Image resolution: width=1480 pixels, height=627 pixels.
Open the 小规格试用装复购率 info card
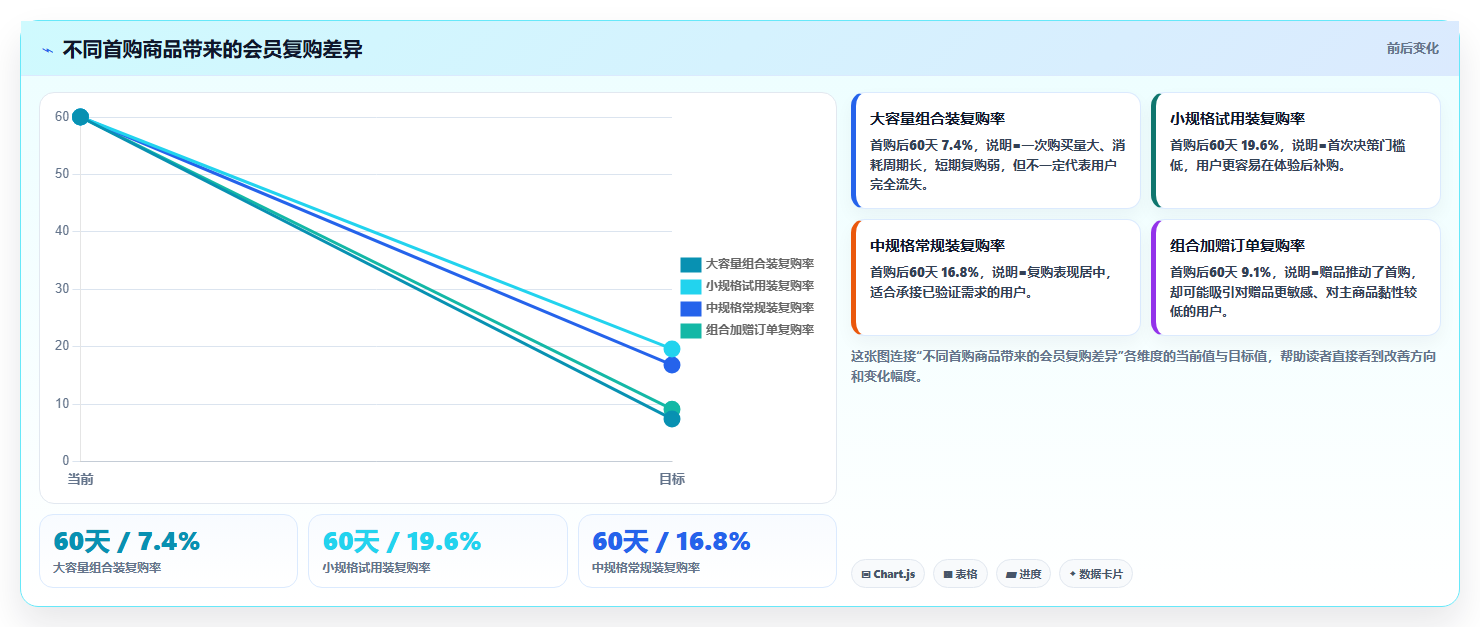coord(1296,150)
